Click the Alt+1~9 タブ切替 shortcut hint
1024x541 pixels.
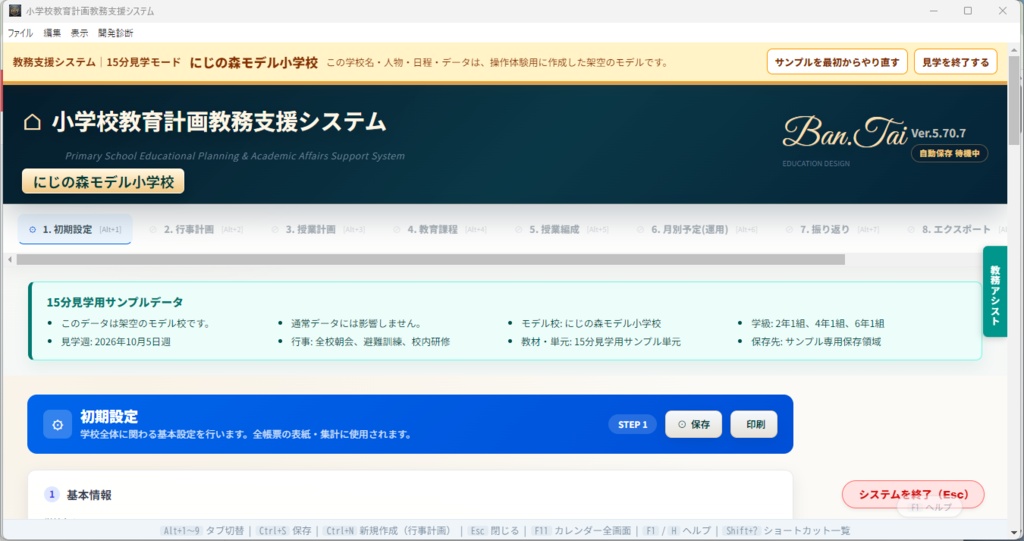coord(202,531)
